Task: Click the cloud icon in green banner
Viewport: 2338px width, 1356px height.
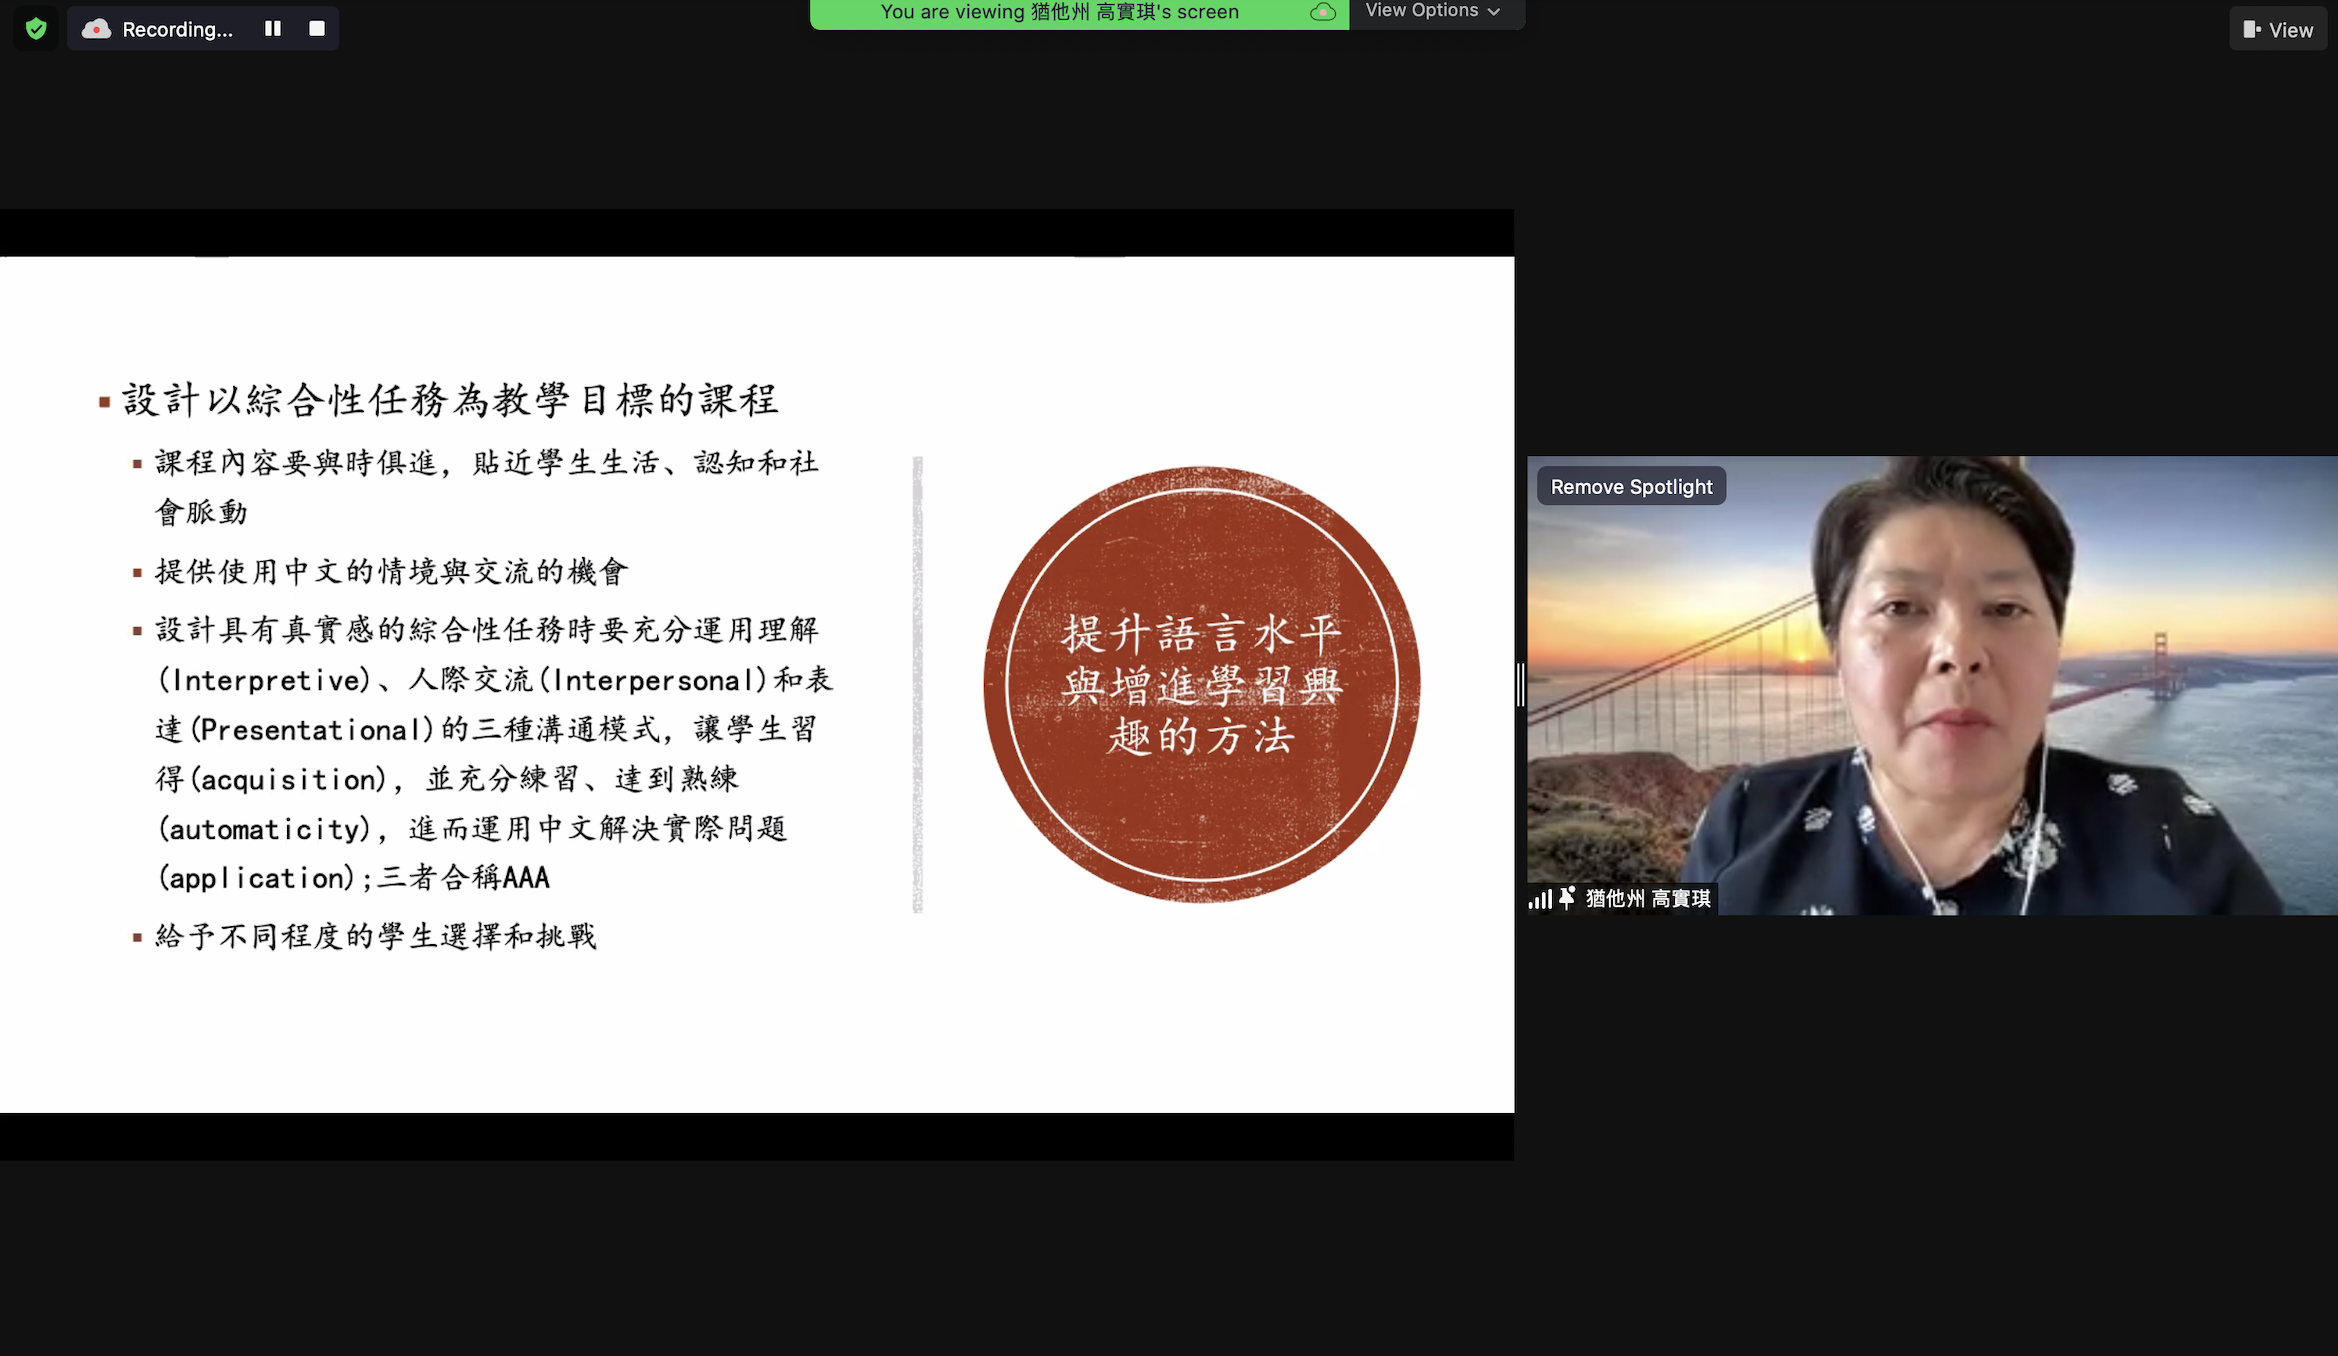Action: pos(1322,12)
